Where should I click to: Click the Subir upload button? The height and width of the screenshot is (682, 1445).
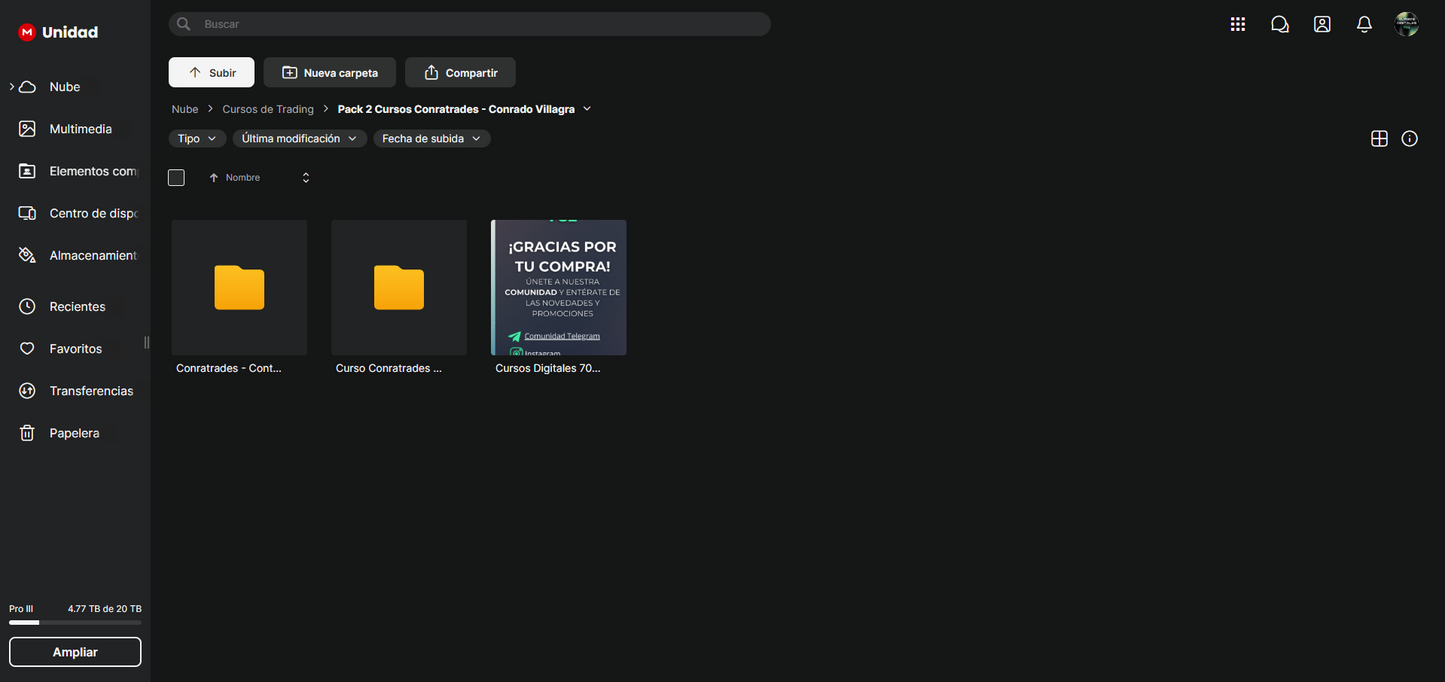point(211,73)
